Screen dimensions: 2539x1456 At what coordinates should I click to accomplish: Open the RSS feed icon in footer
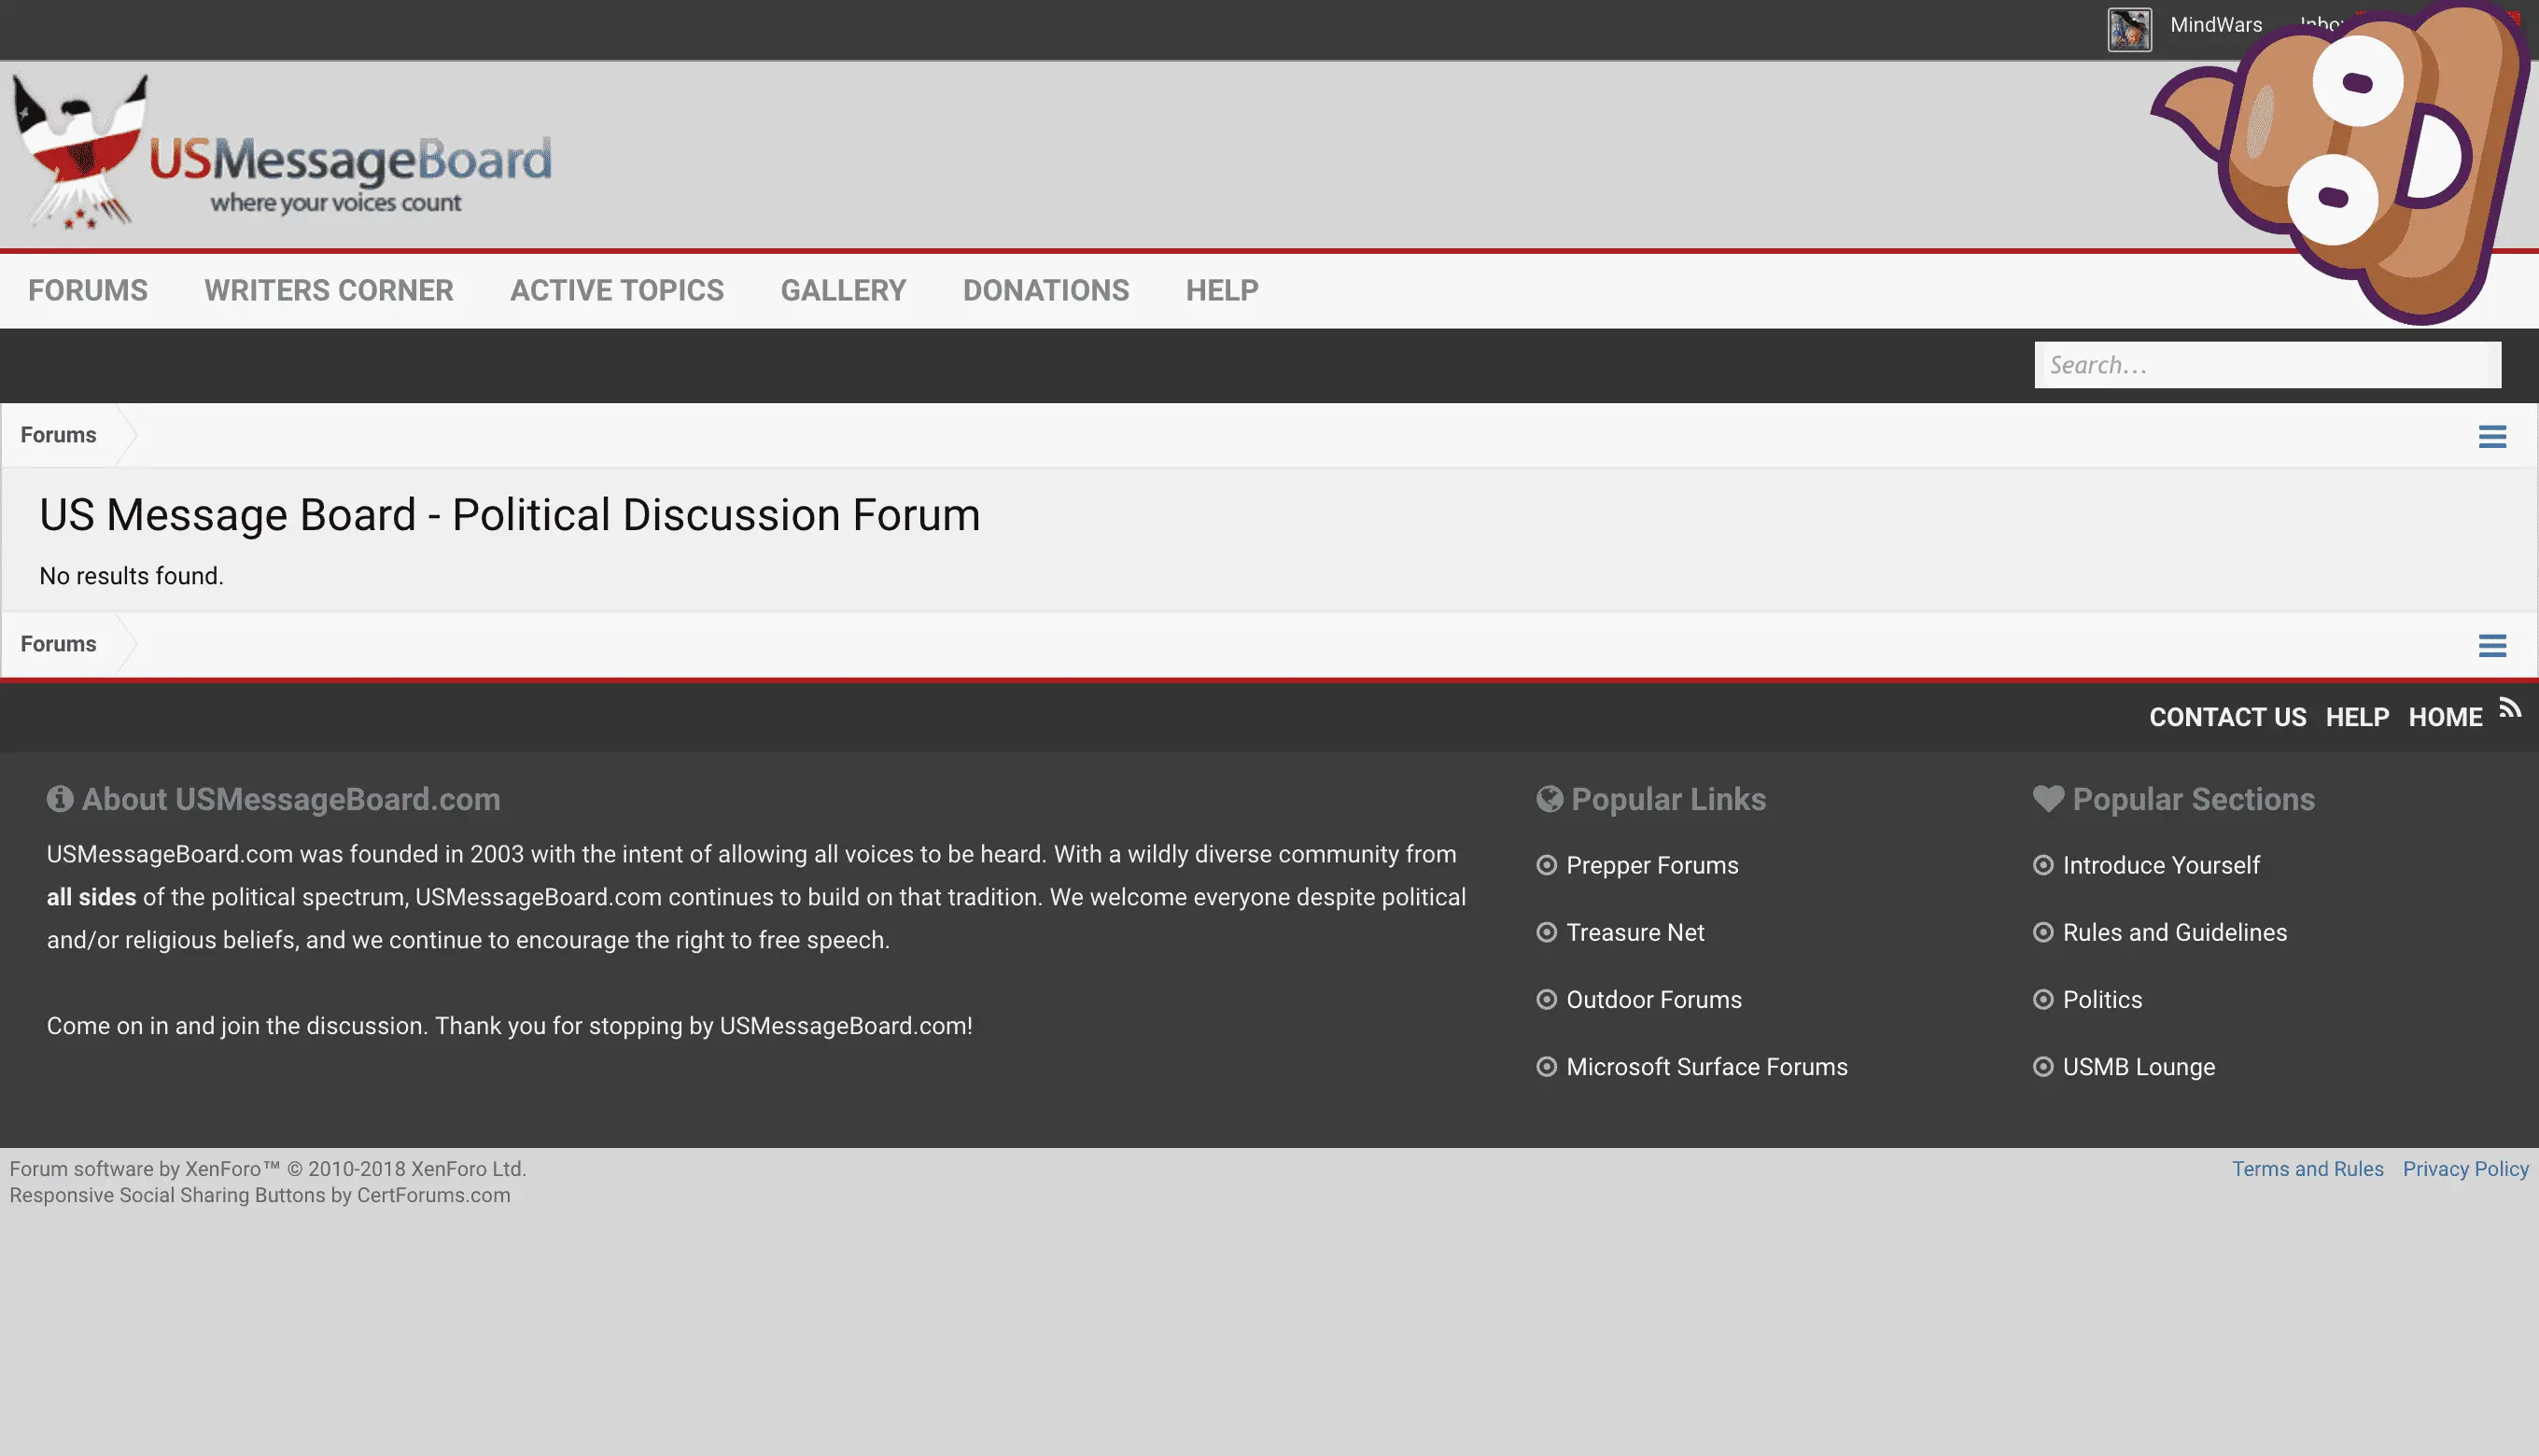click(x=2510, y=708)
